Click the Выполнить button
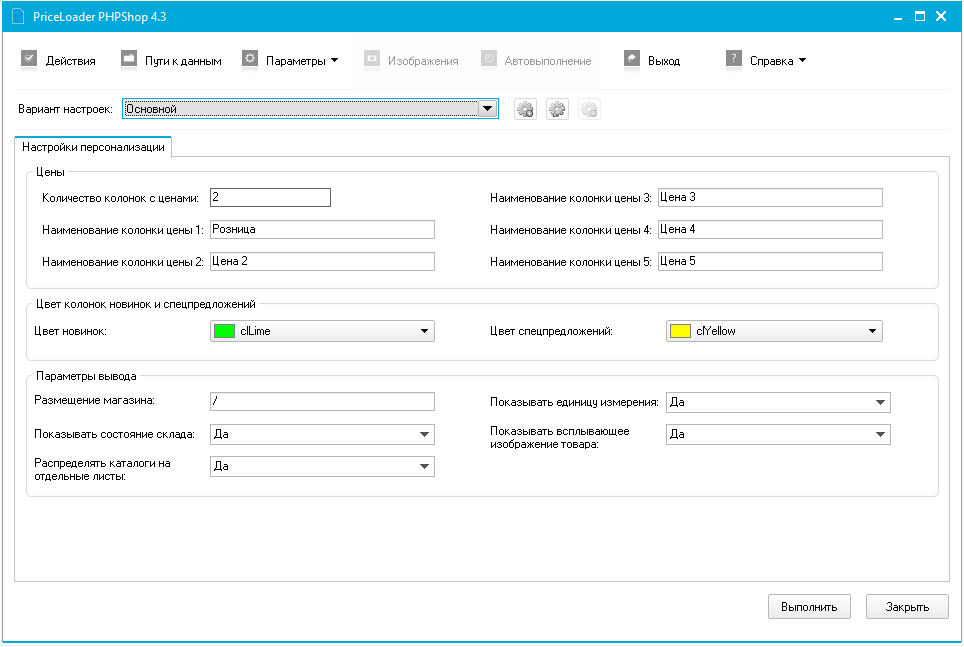 [x=809, y=606]
